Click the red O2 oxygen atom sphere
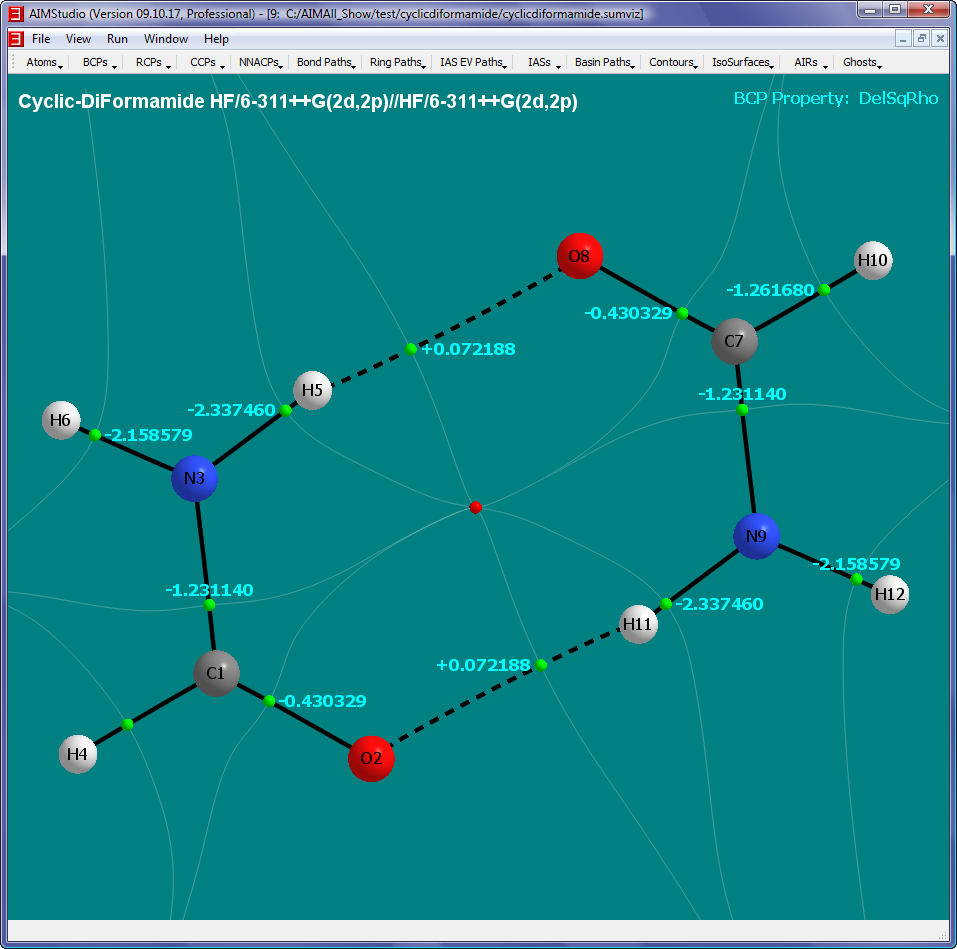 click(371, 758)
